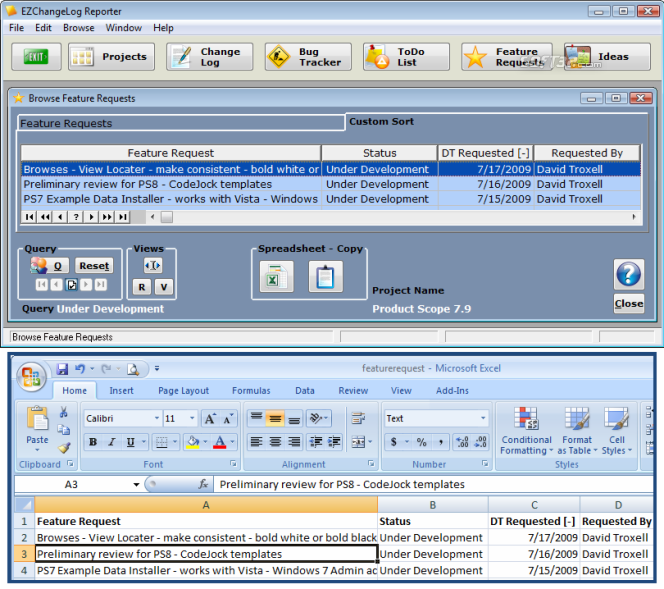Viewport: 664px width, 589px height.
Task: Open the Page Layout ribbon tab
Action: [183, 390]
